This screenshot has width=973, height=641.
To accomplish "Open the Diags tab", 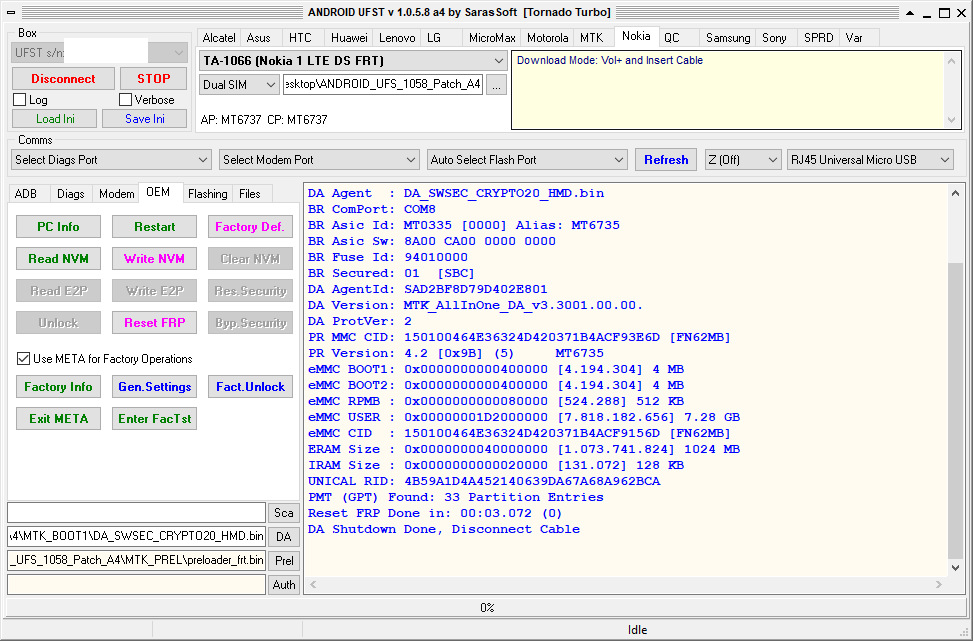I will click(71, 194).
